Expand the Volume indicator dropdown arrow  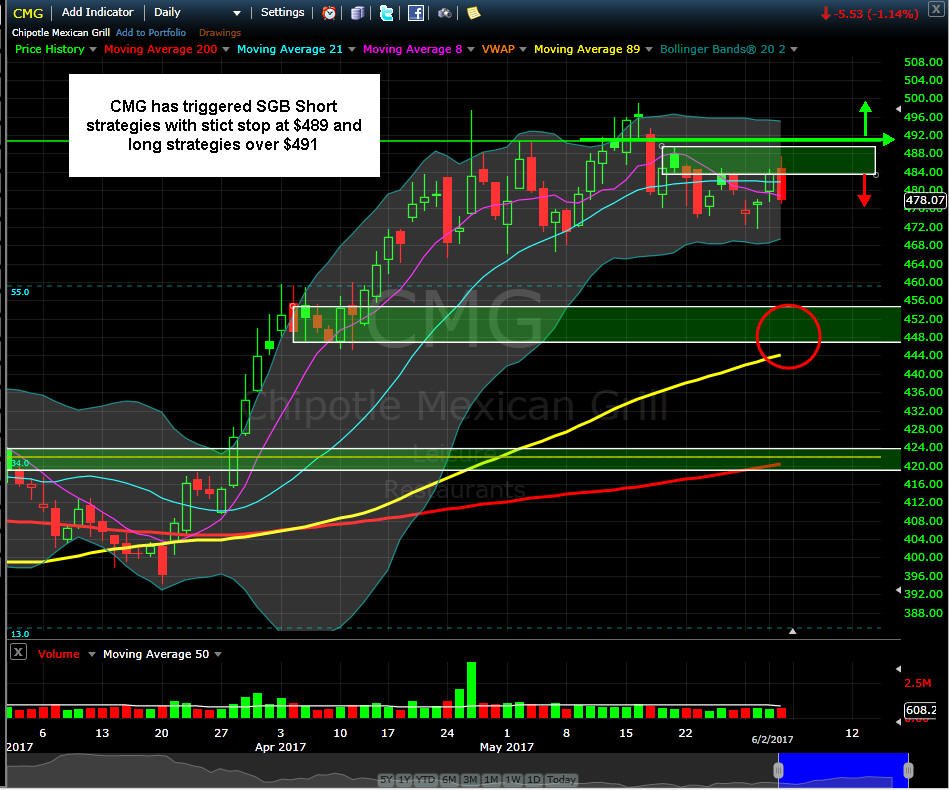pos(91,654)
